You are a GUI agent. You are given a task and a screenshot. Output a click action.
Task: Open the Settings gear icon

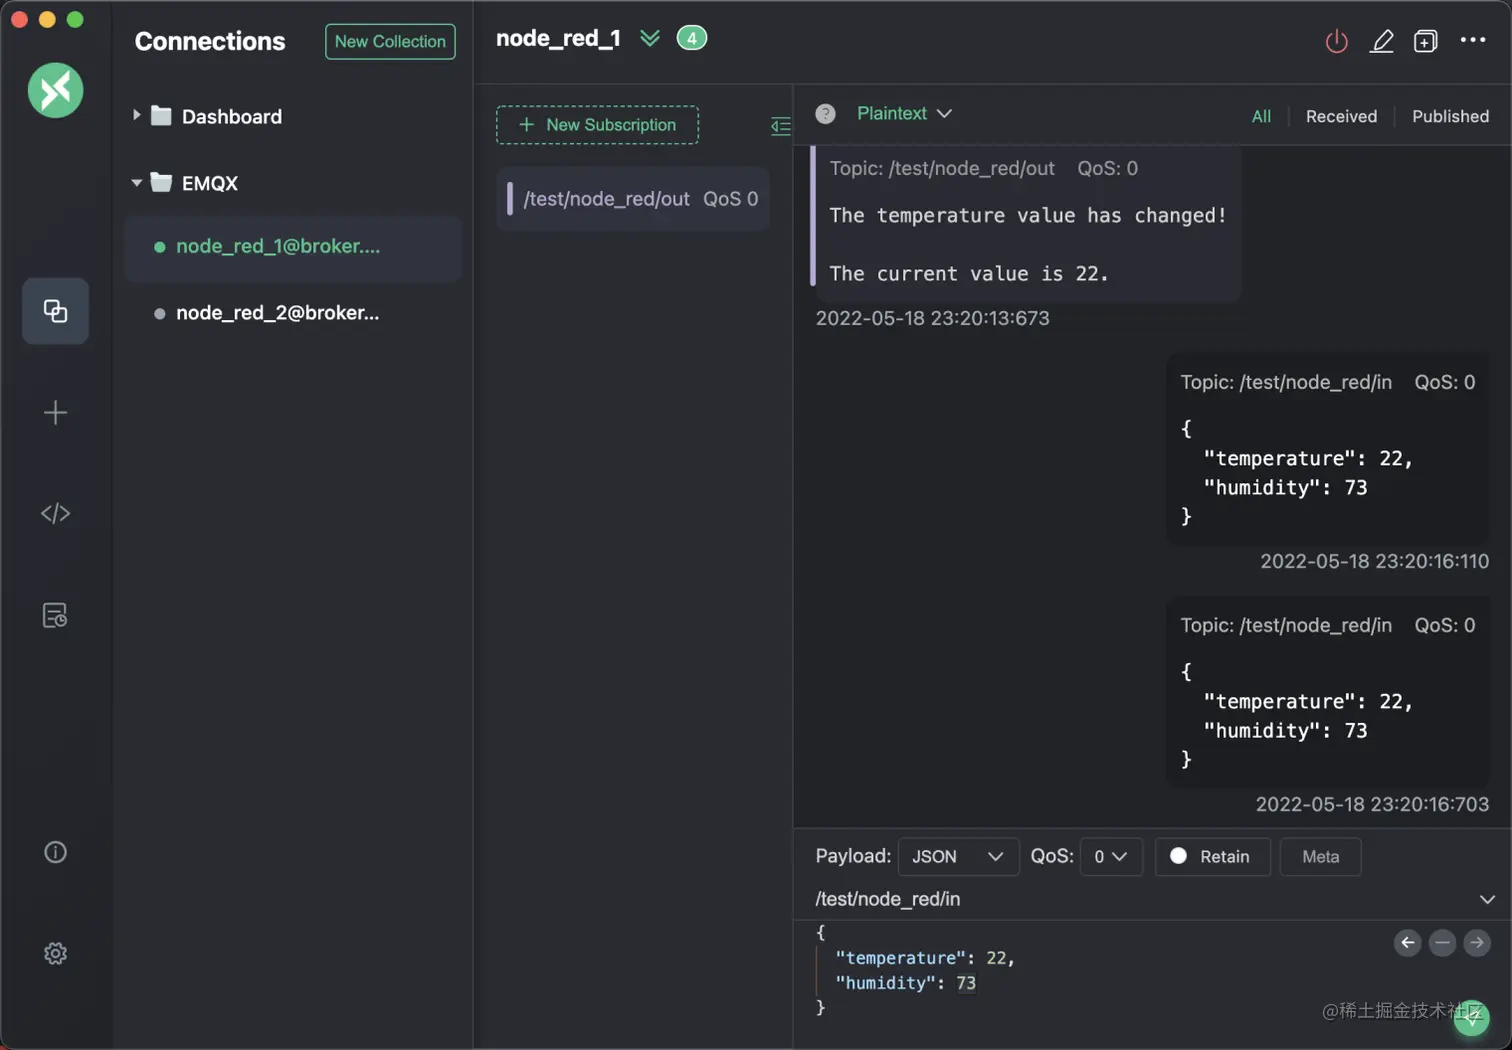click(55, 954)
